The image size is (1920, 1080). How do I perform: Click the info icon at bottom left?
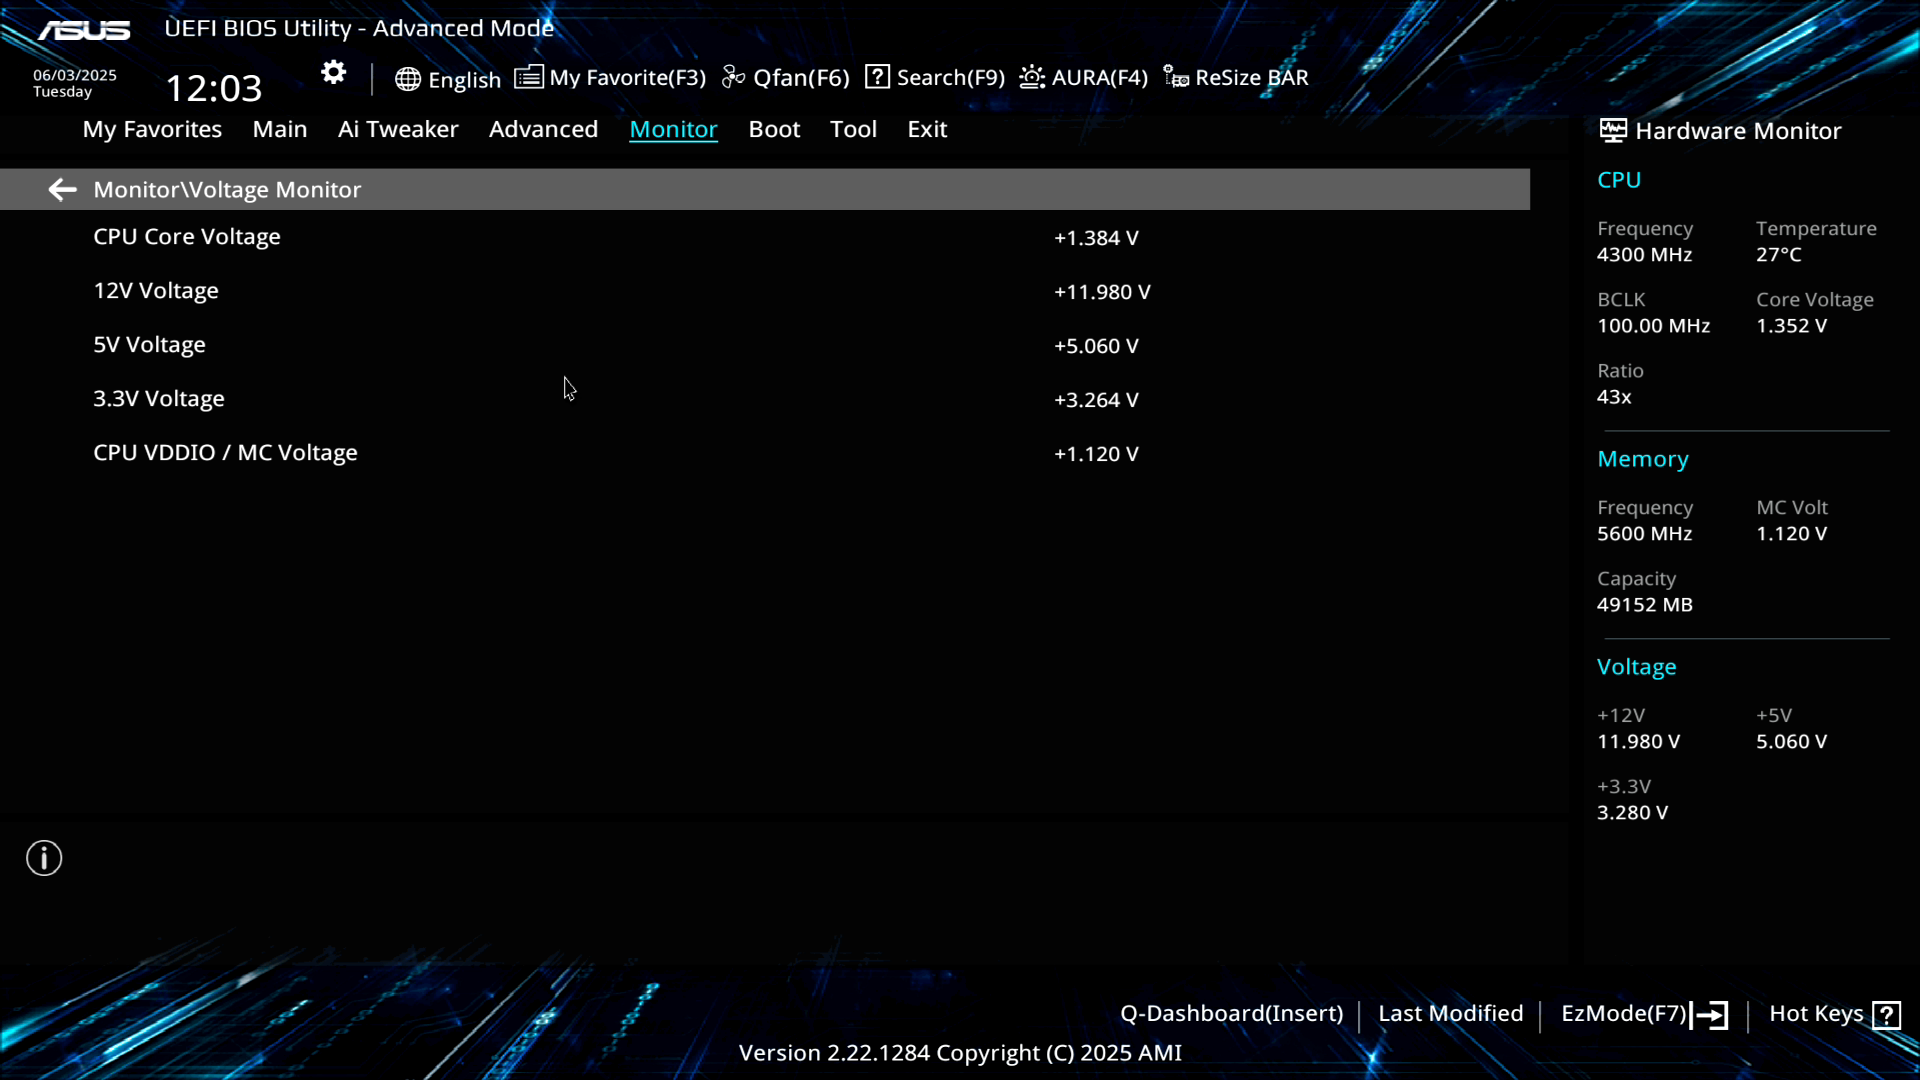coord(44,858)
